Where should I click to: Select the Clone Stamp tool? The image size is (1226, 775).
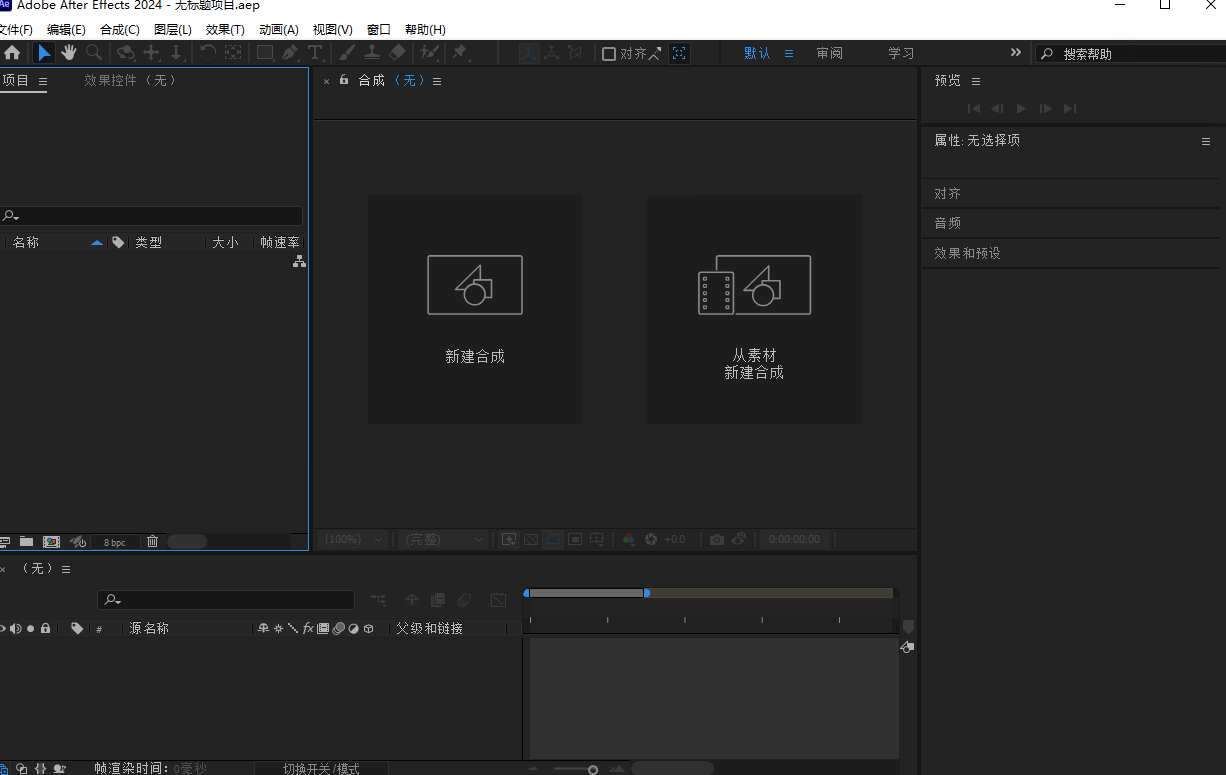point(372,53)
